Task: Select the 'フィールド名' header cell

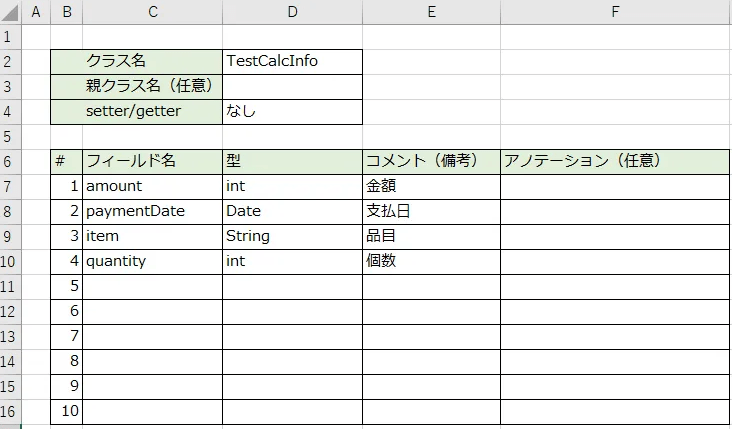Action: coord(153,162)
